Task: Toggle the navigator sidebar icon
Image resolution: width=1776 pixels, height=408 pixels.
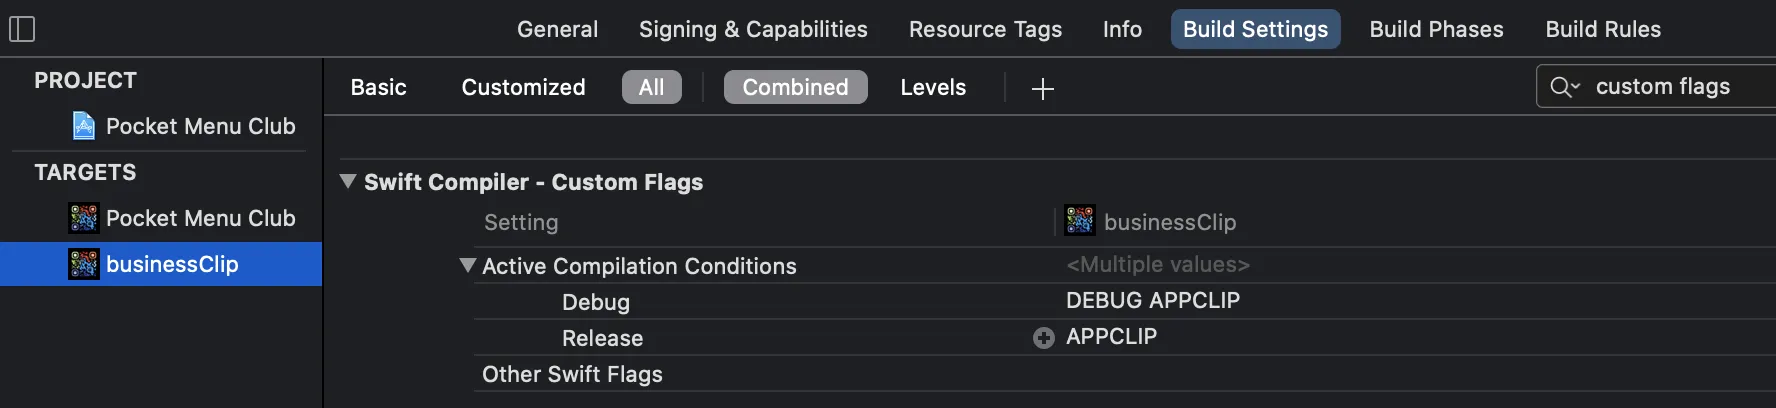Action: [22, 29]
